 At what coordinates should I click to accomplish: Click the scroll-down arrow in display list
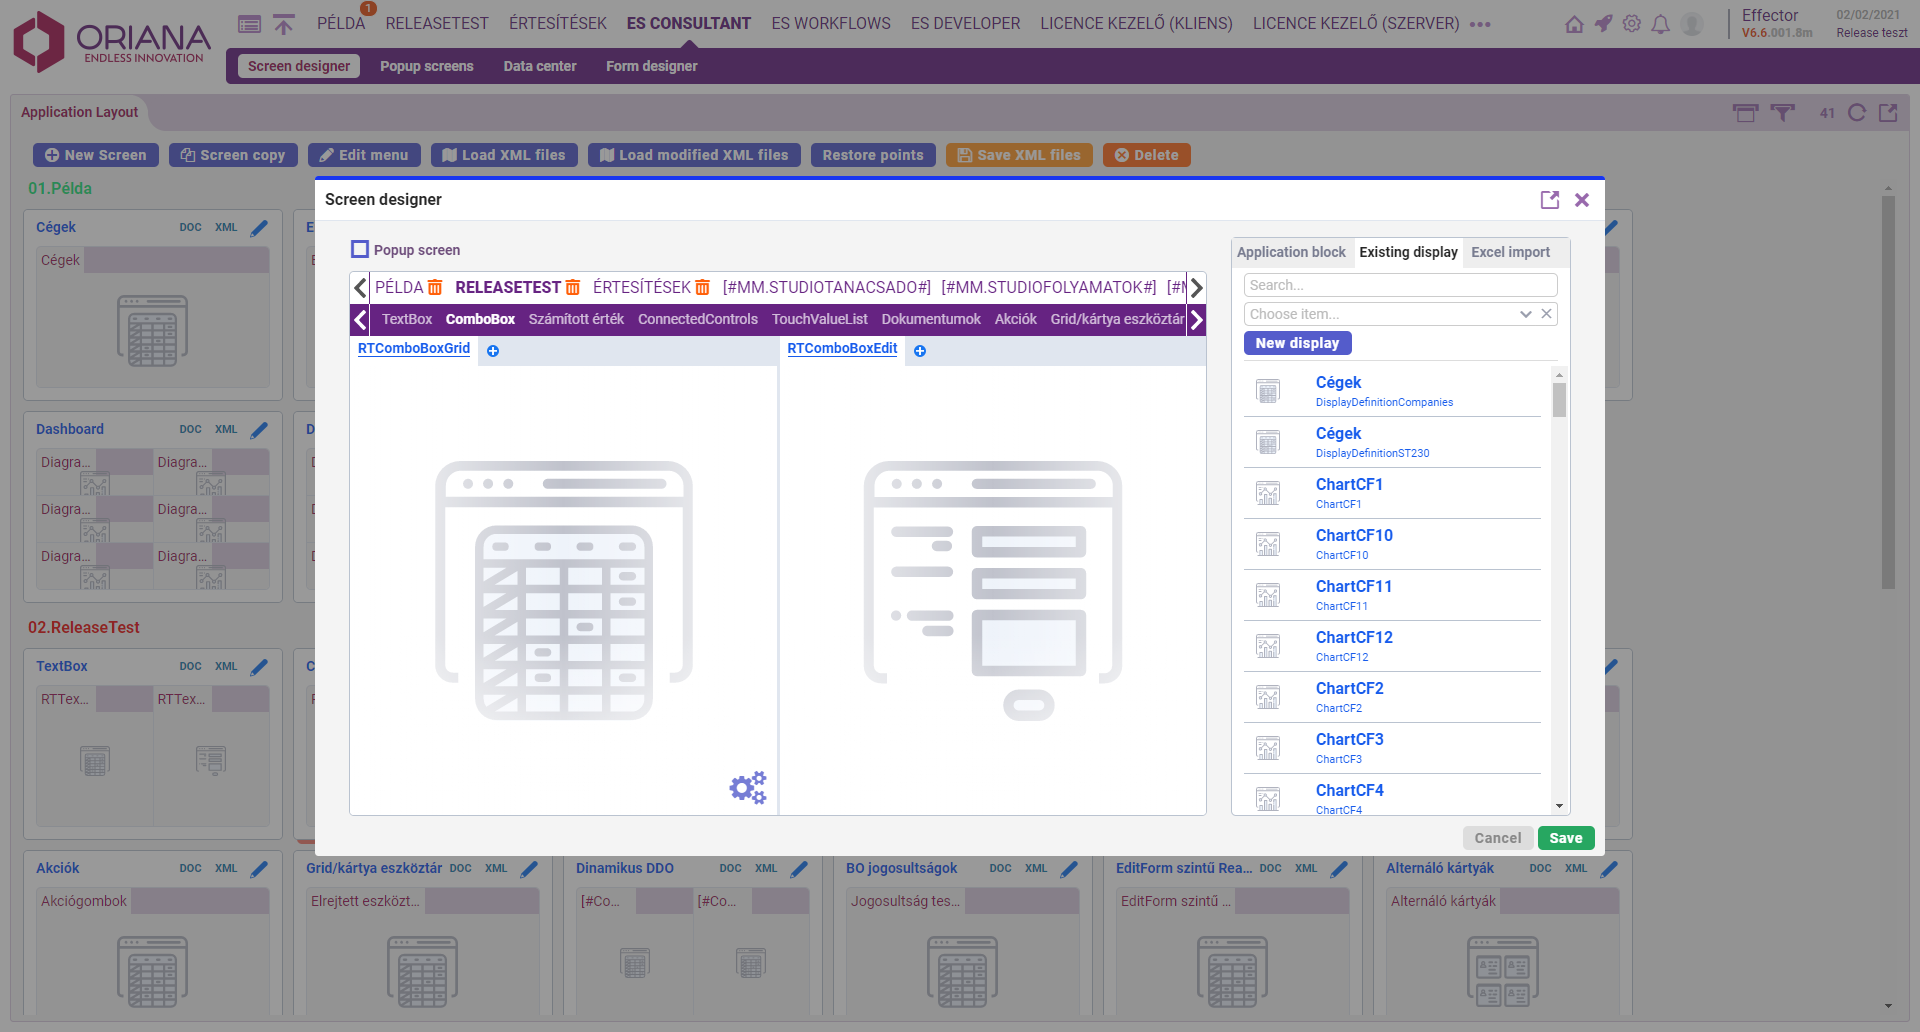[x=1559, y=806]
